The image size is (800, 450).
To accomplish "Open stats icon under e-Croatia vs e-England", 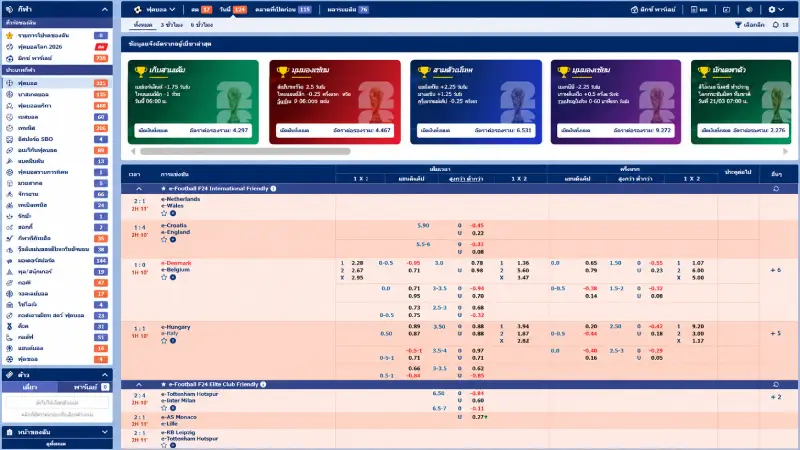I will point(173,240).
